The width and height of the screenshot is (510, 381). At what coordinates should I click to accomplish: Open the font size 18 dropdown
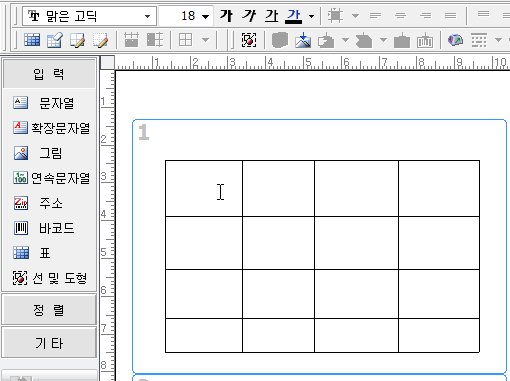pos(205,16)
